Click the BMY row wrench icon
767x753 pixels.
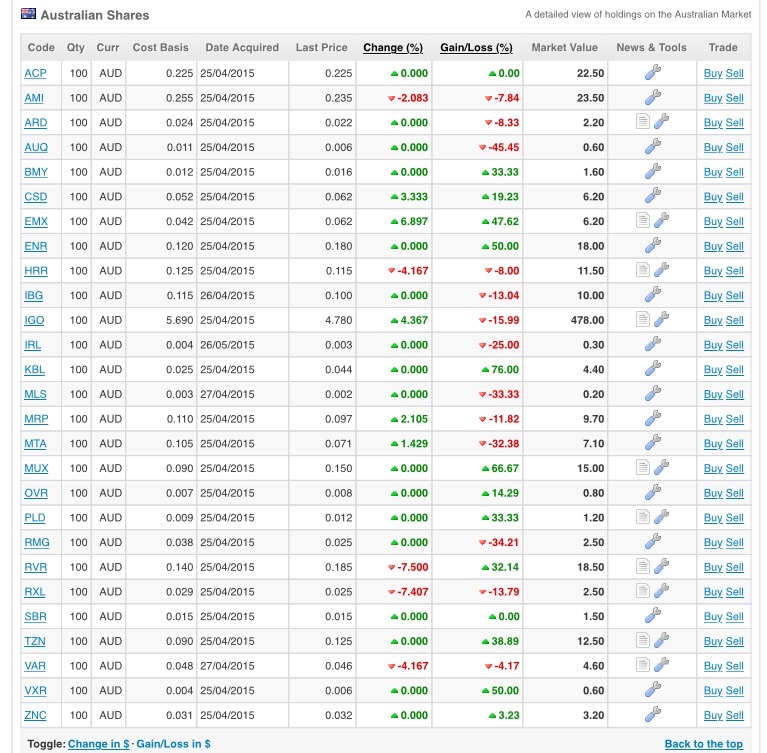[x=653, y=171]
